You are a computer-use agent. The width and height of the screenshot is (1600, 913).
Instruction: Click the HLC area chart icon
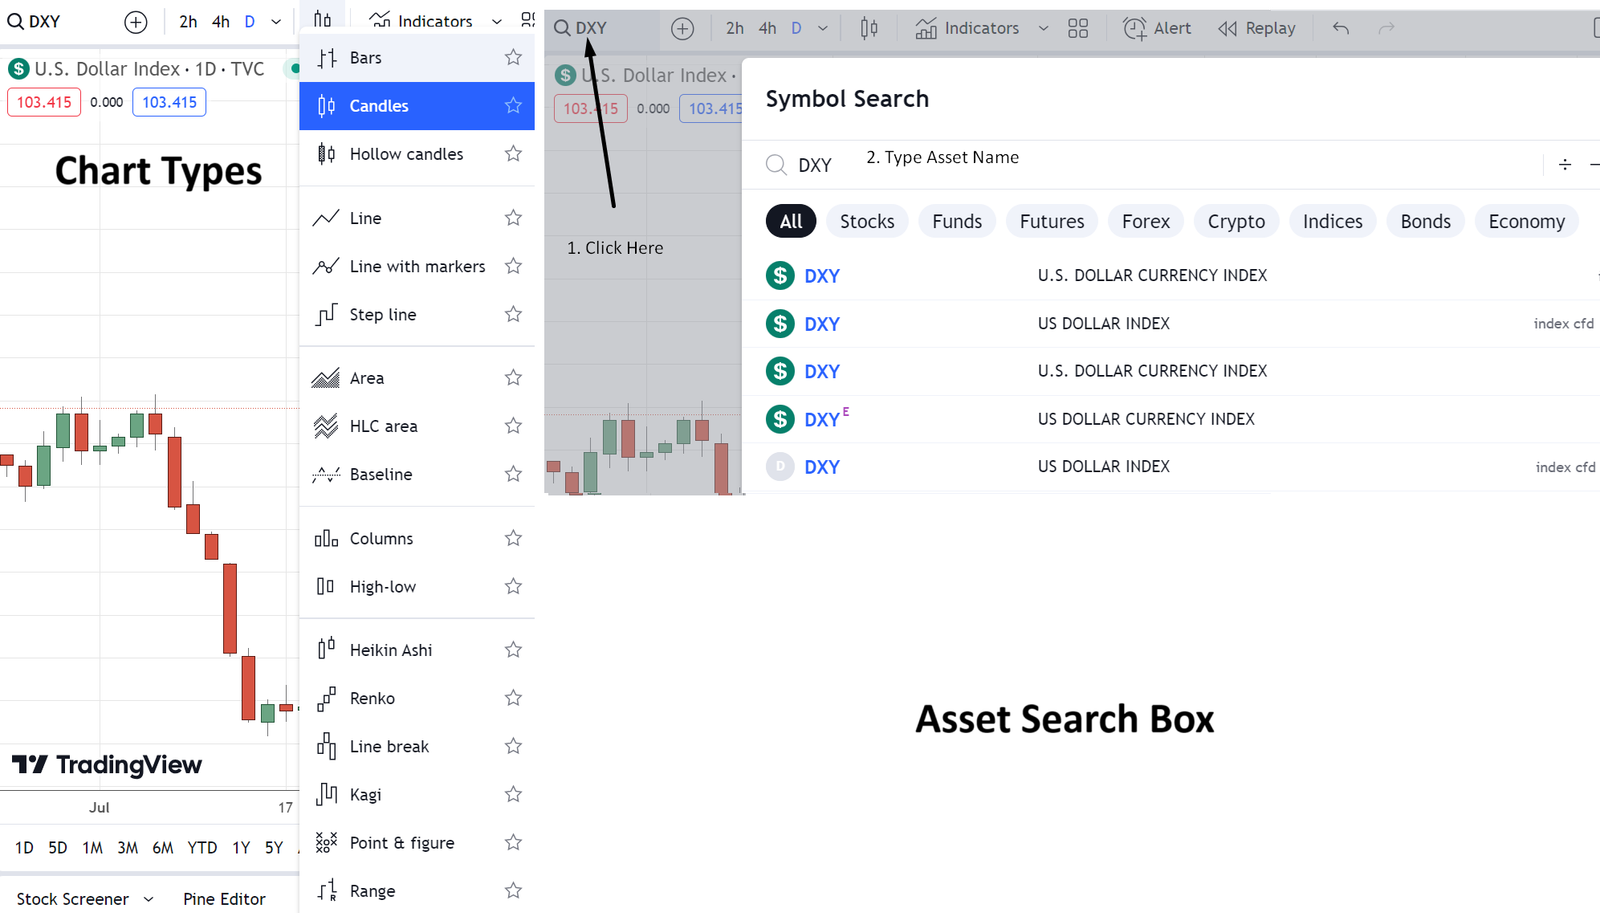[x=326, y=426]
